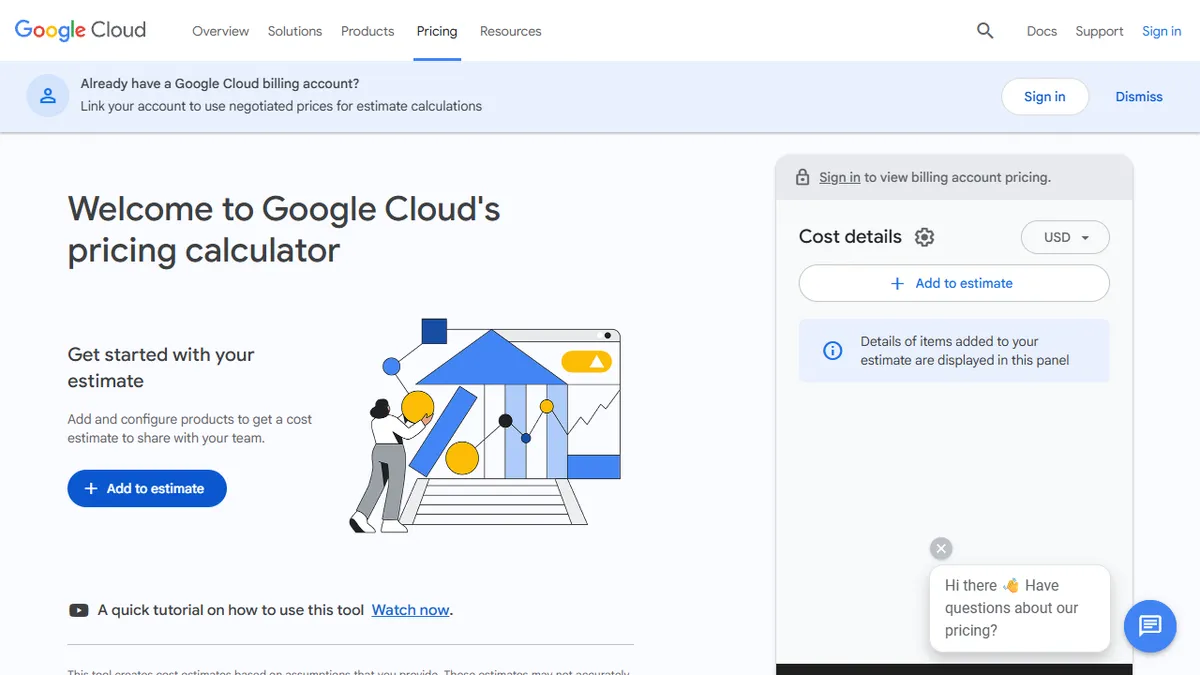Click the user avatar in the billing banner

(47, 95)
